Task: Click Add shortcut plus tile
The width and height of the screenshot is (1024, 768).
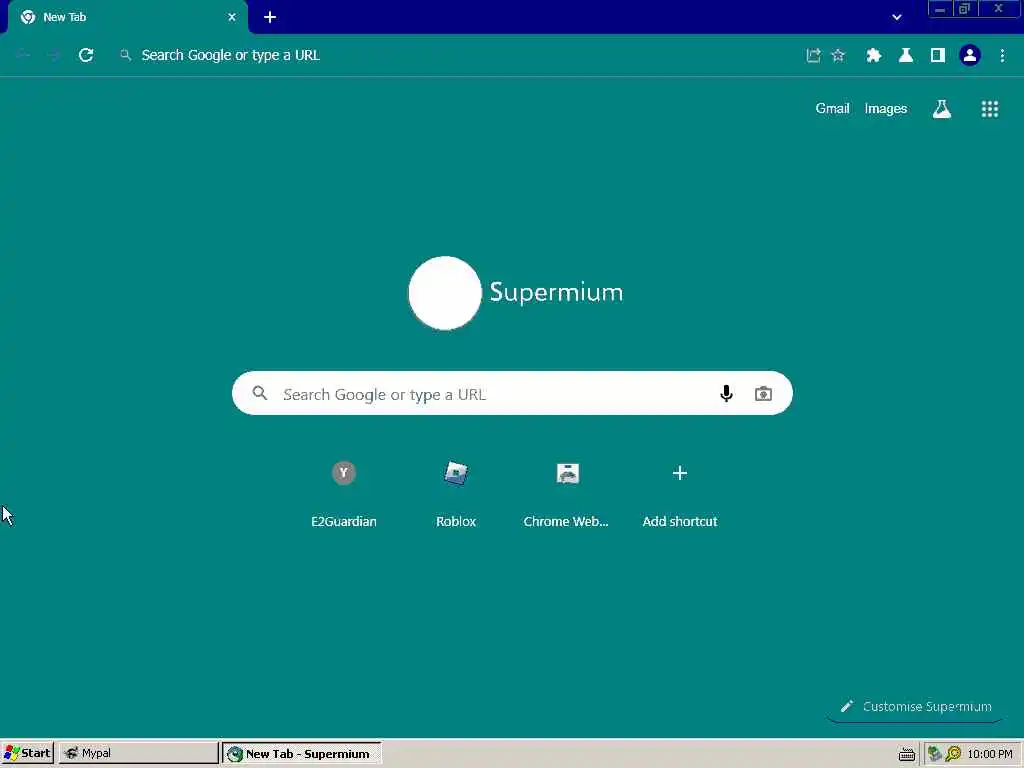Action: (x=680, y=493)
